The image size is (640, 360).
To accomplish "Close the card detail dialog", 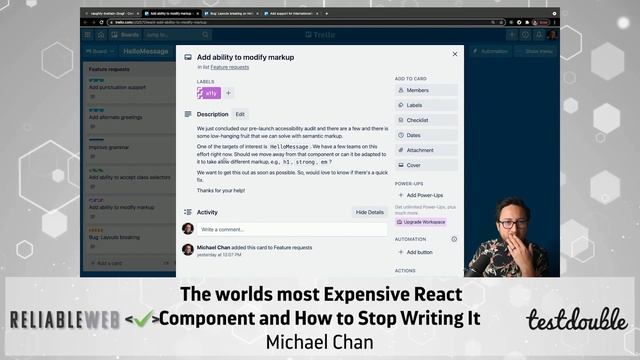I will tap(455, 54).
